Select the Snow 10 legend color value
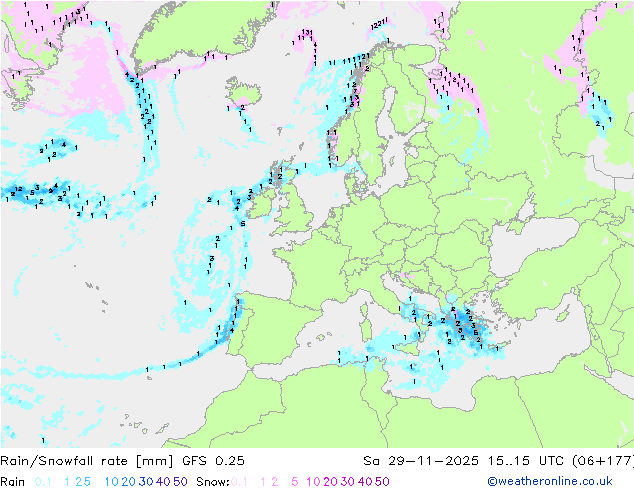634x490 pixels. coord(313,482)
